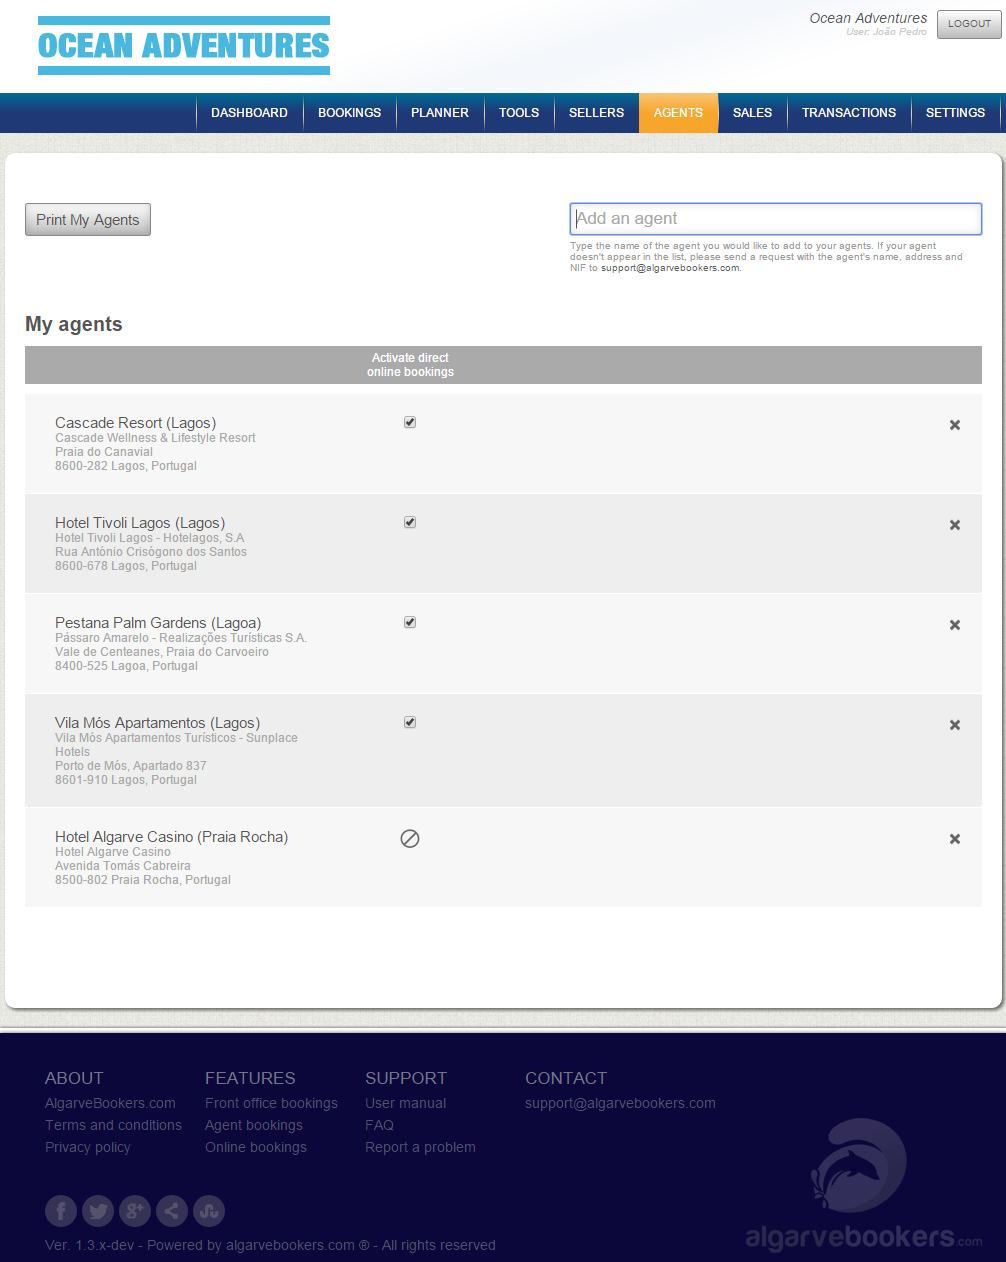Click the Cascade Resort (Lagos) agent name
This screenshot has width=1006, height=1262.
click(x=135, y=423)
